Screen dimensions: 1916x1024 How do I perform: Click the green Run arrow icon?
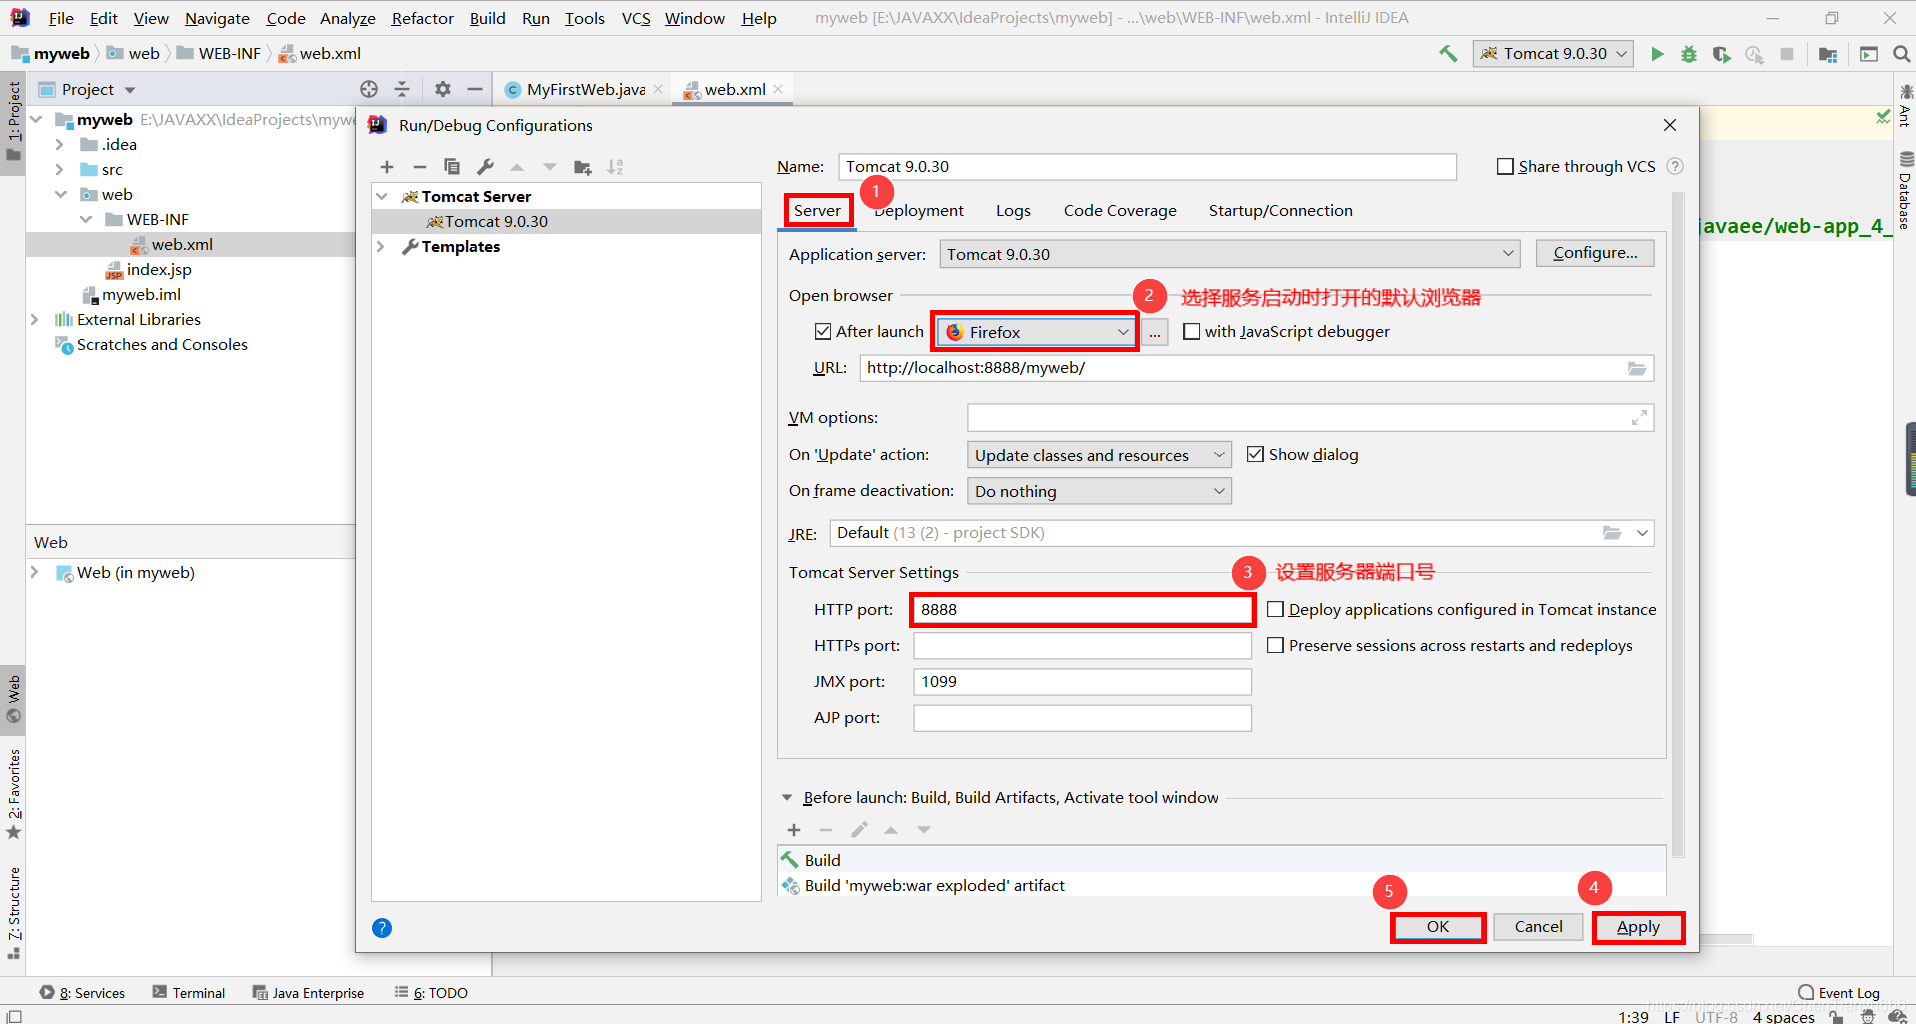point(1657,54)
